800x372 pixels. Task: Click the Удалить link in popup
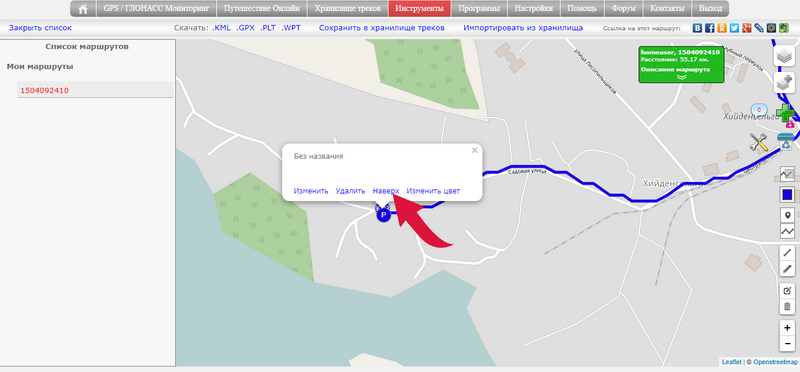pos(351,191)
